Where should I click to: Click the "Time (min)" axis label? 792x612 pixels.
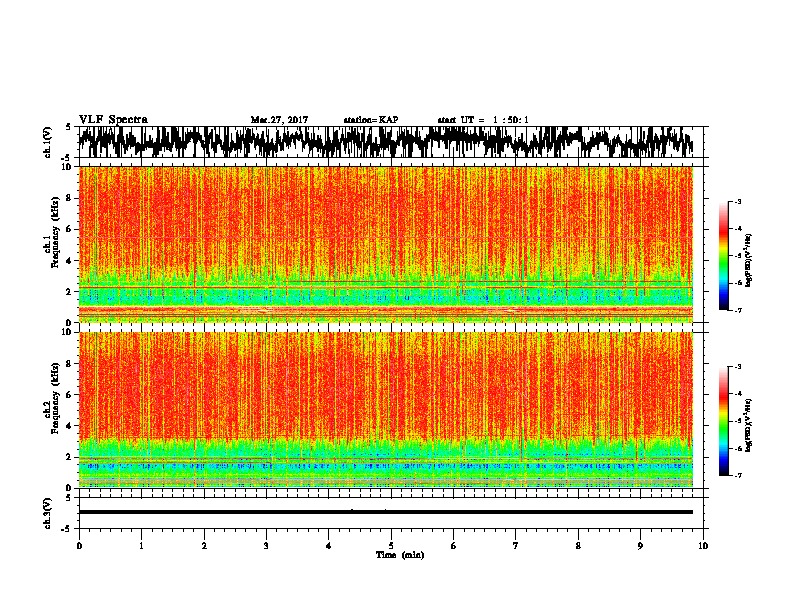click(400, 555)
